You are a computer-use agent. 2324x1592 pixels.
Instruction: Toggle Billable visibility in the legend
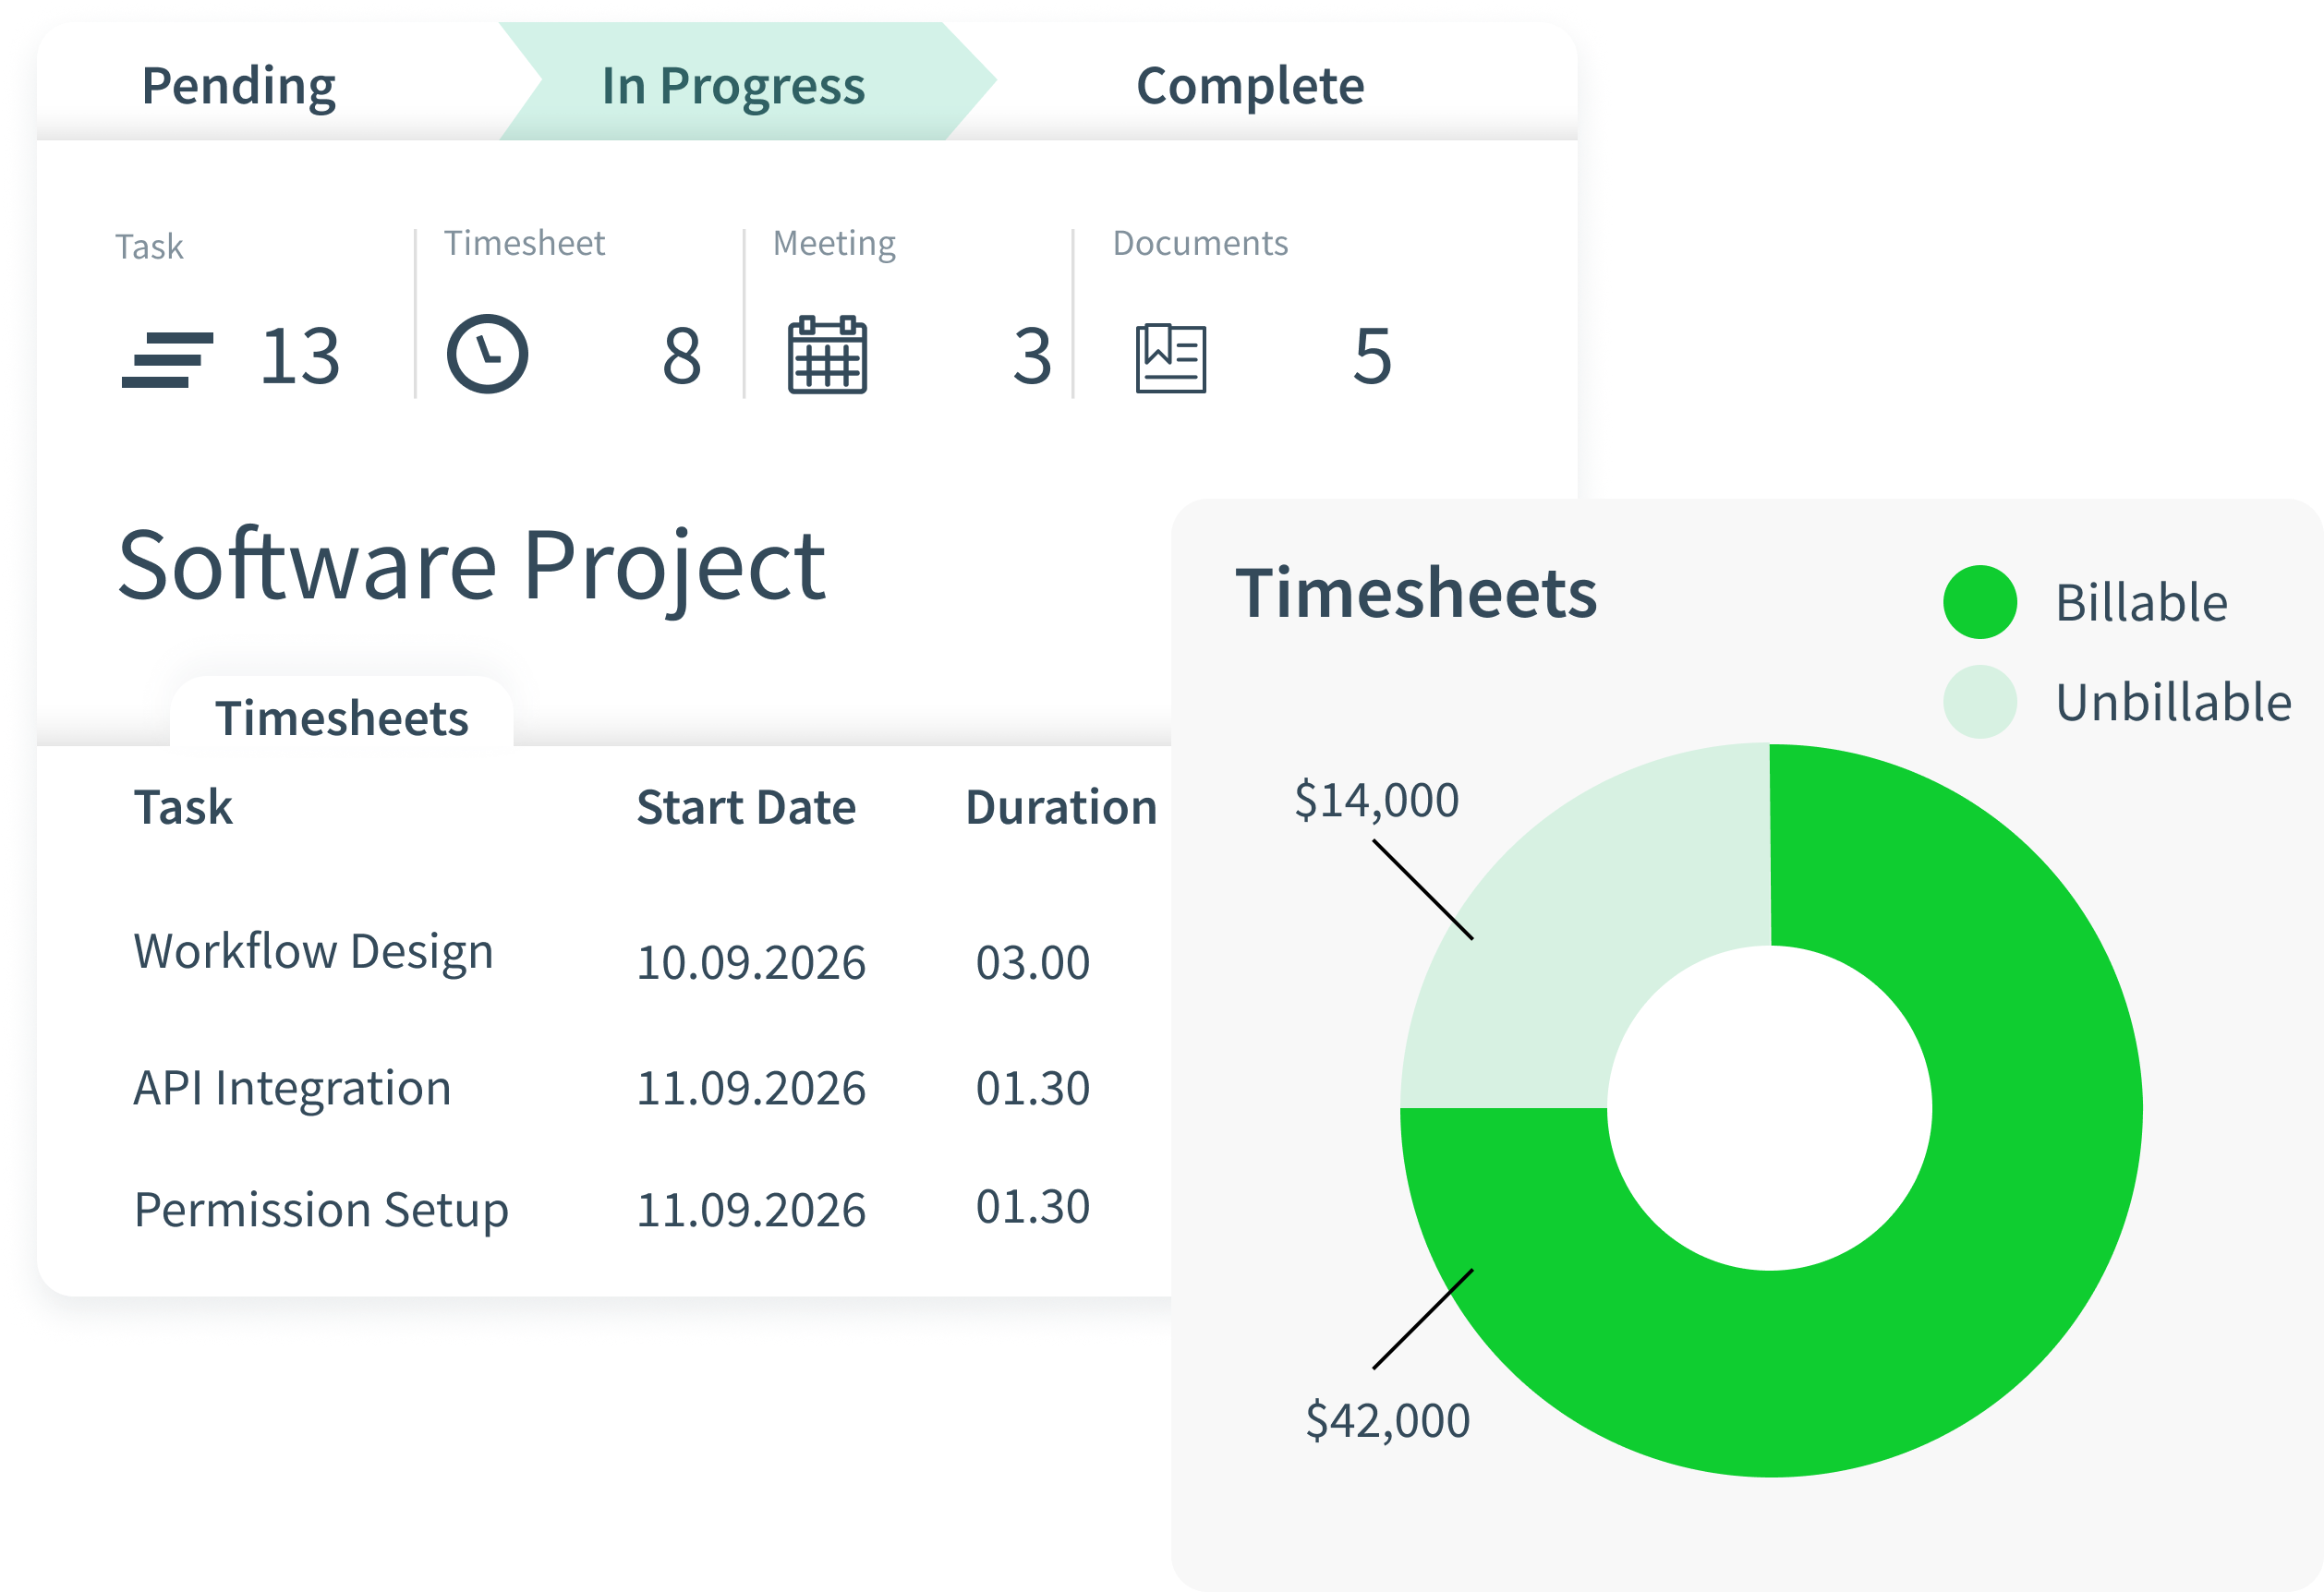click(2140, 600)
